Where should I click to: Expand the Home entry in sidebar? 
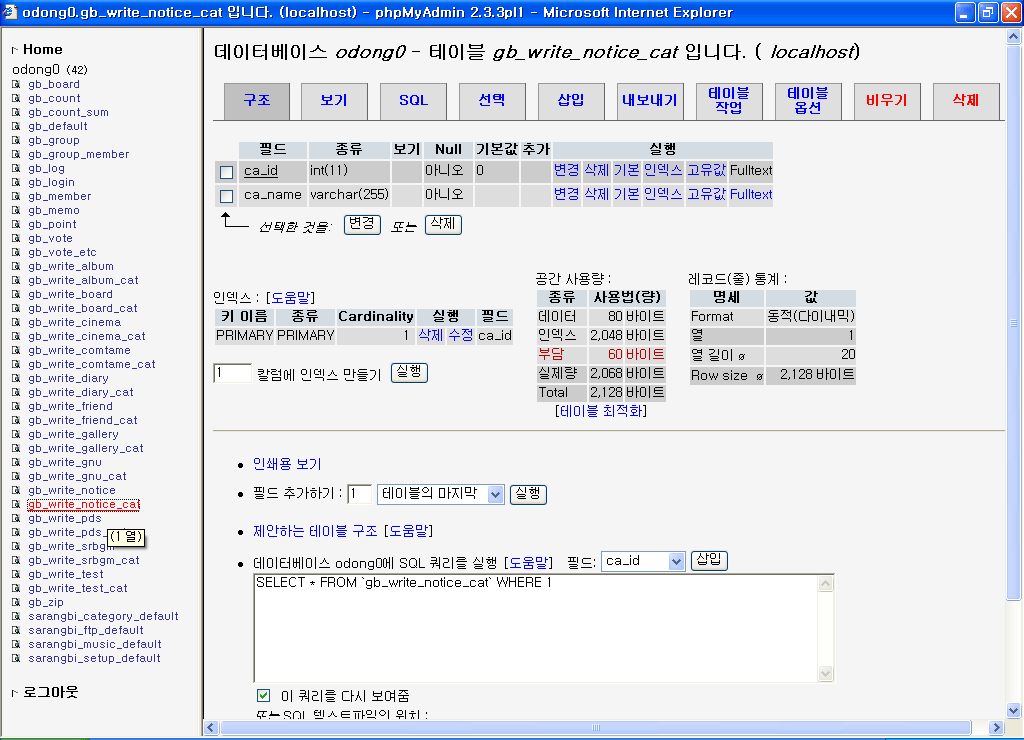[x=15, y=50]
